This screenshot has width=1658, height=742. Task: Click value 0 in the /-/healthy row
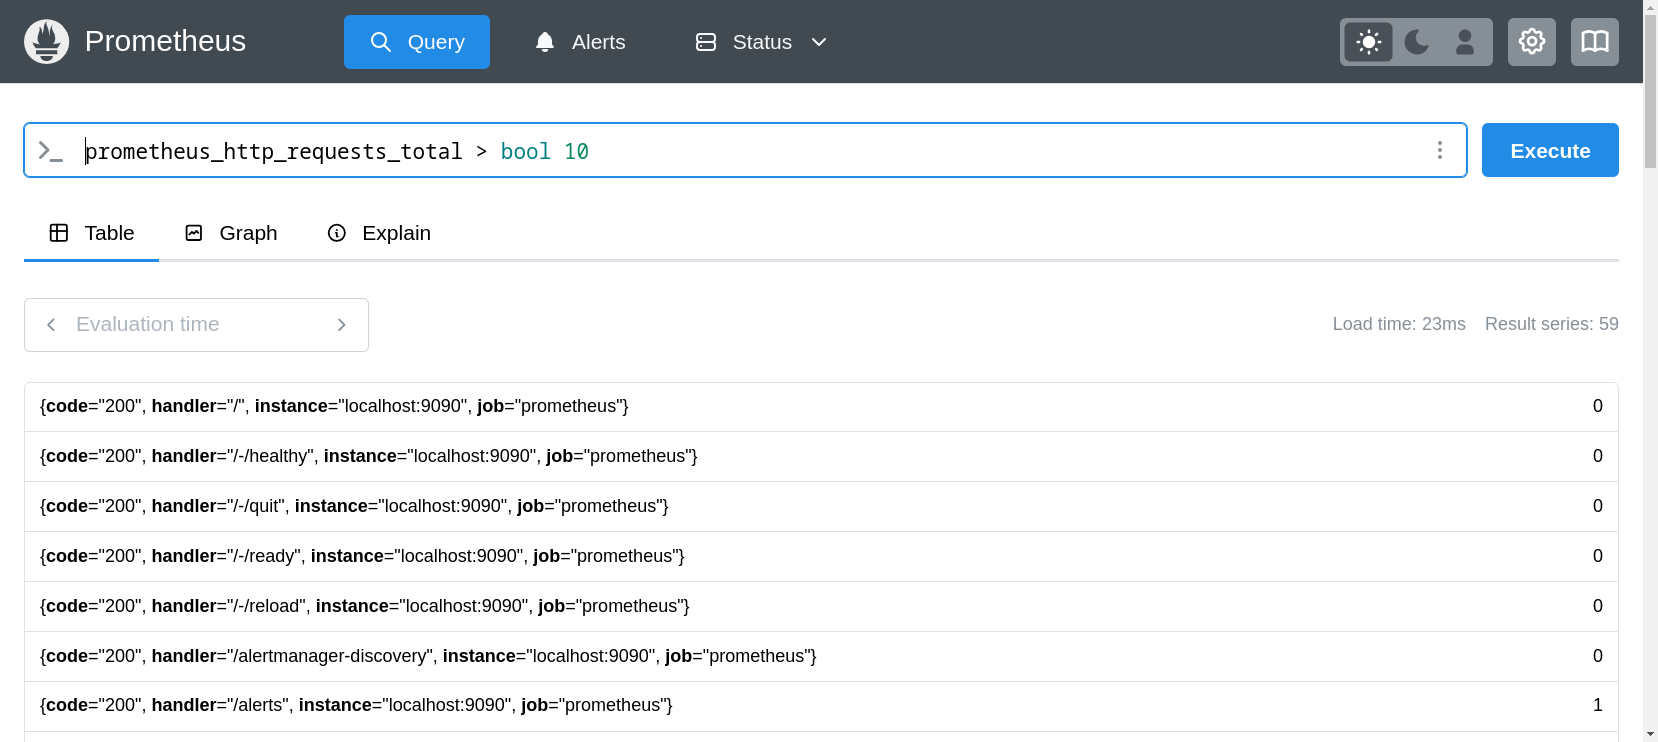coord(1598,456)
